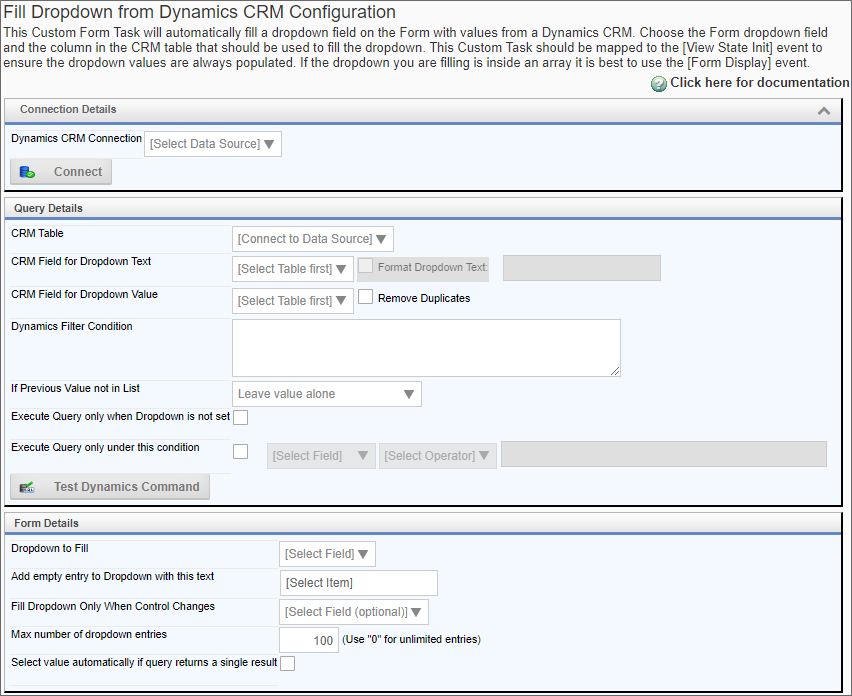Open CRM Field for Dropdown Value selector
The image size is (852, 696).
coord(292,300)
